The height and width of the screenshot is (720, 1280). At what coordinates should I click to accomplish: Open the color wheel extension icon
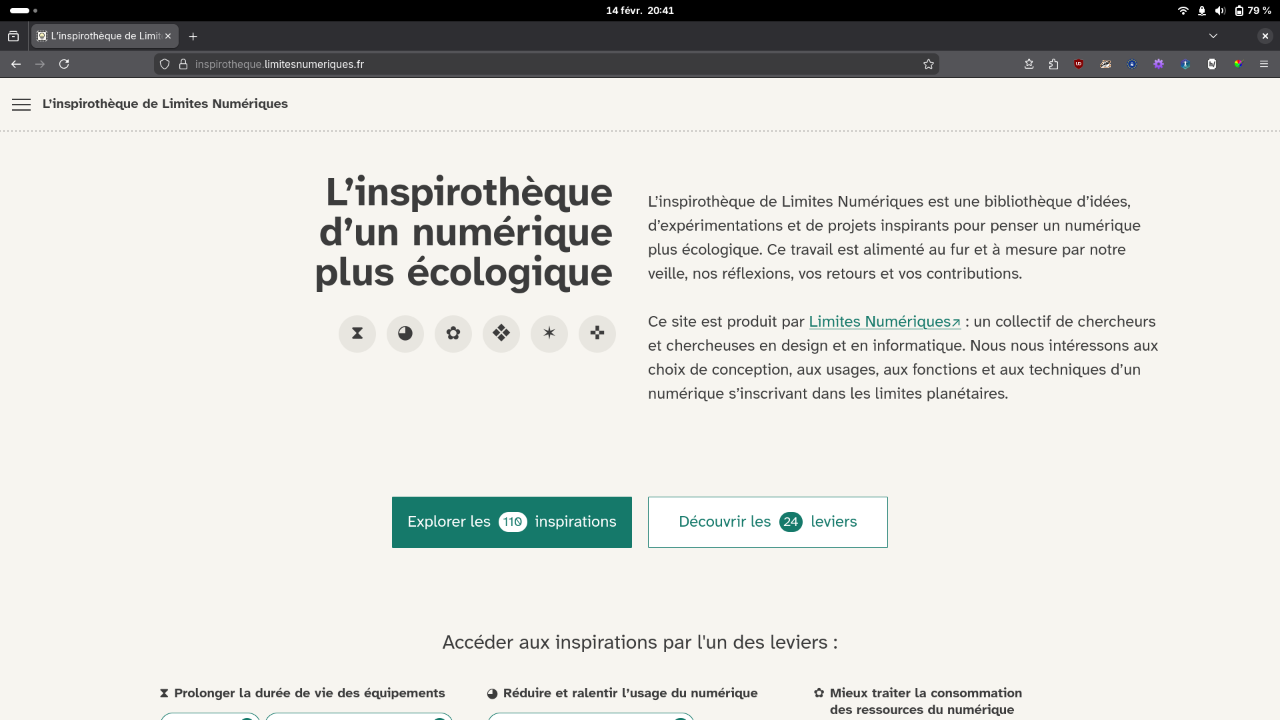point(1238,64)
